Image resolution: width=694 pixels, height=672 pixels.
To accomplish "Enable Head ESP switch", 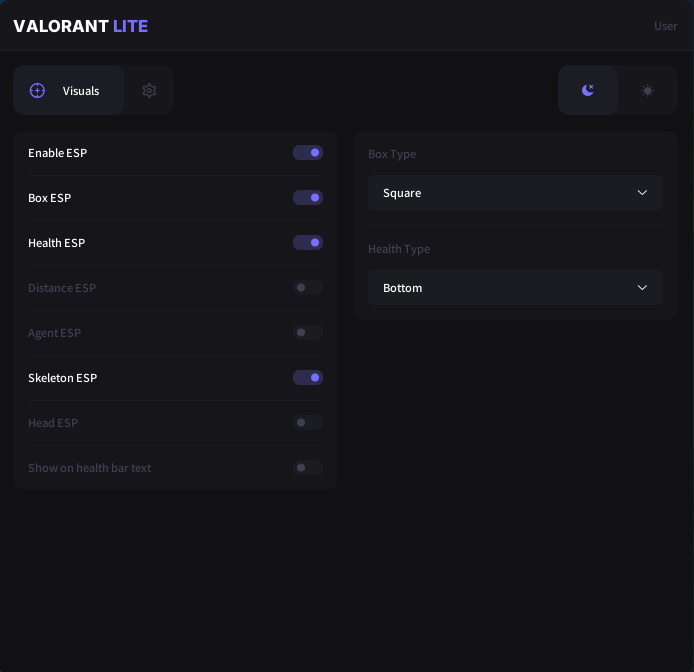I will [x=308, y=423].
